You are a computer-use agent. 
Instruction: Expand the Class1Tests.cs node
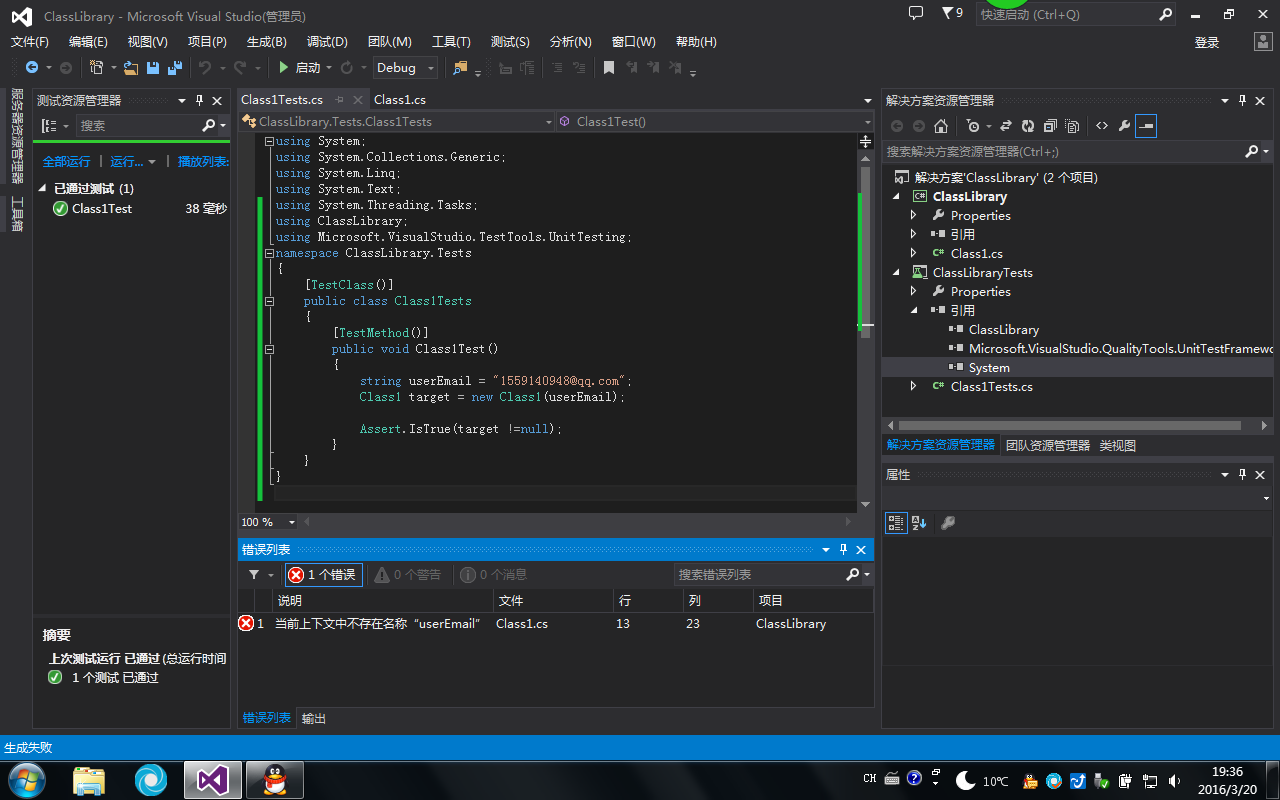[x=913, y=386]
